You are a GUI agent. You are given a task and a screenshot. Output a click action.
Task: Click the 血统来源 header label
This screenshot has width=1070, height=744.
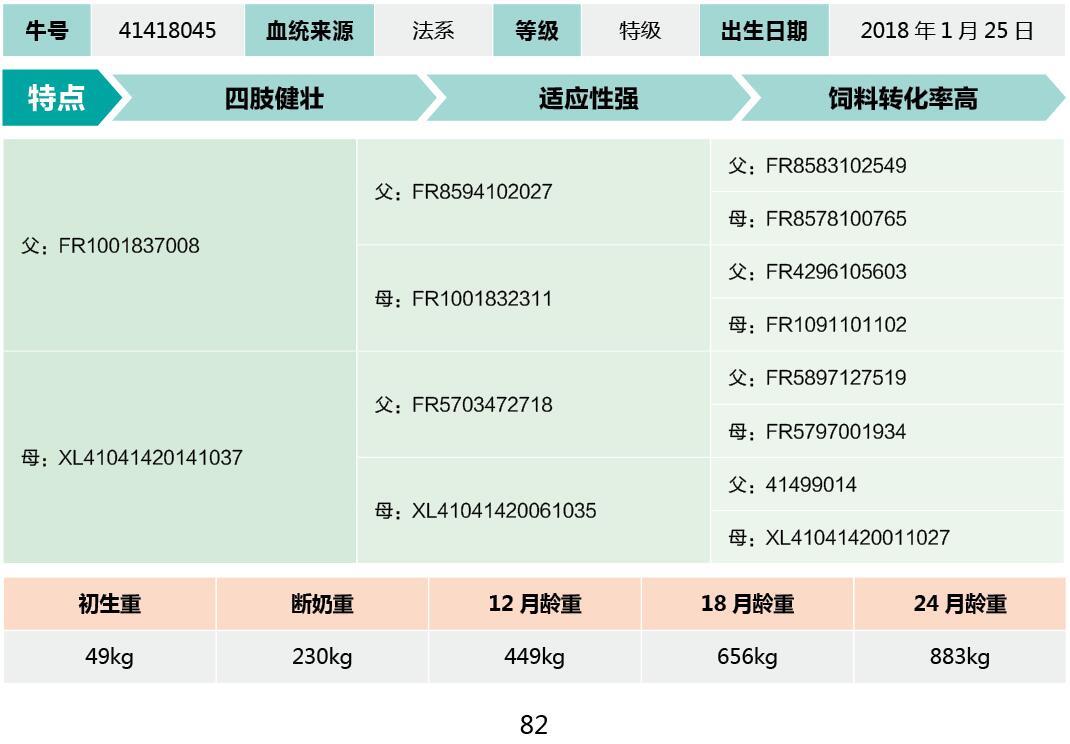coord(309,30)
